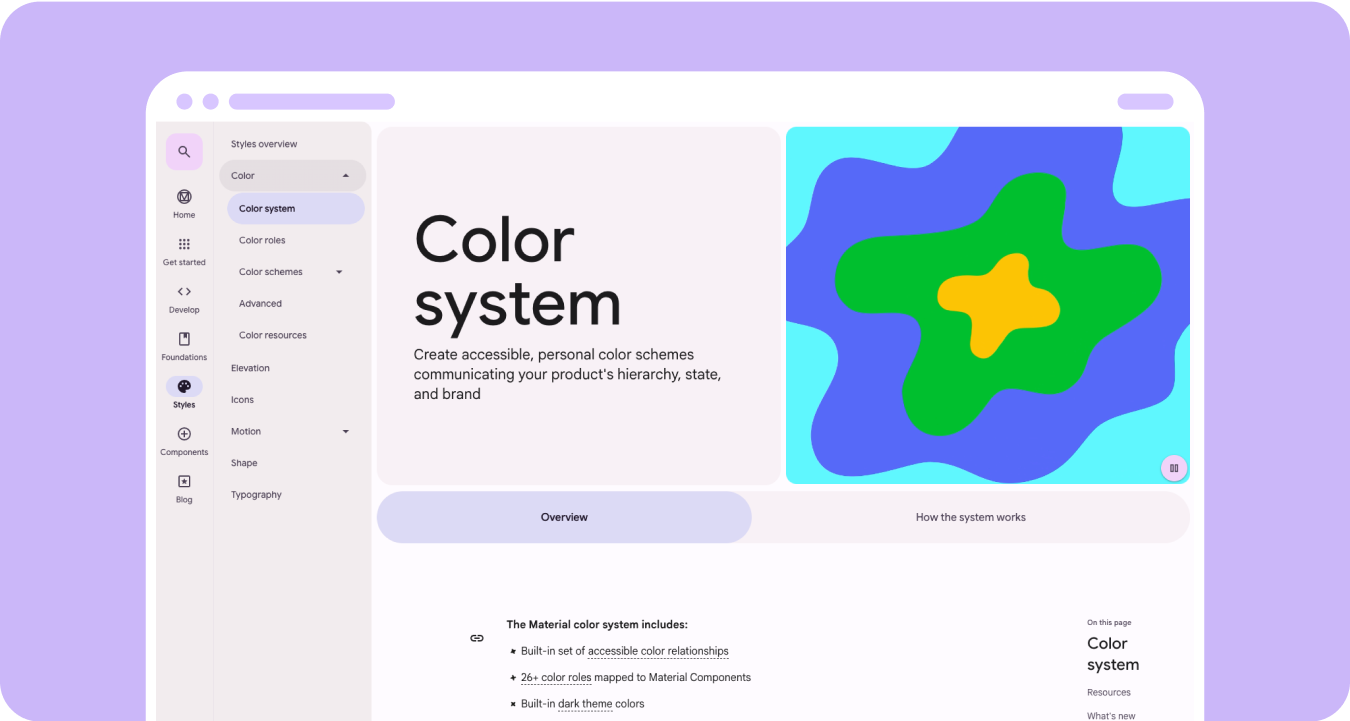Expand the Color schemes submenu
The width and height of the screenshot is (1350, 721).
(339, 272)
